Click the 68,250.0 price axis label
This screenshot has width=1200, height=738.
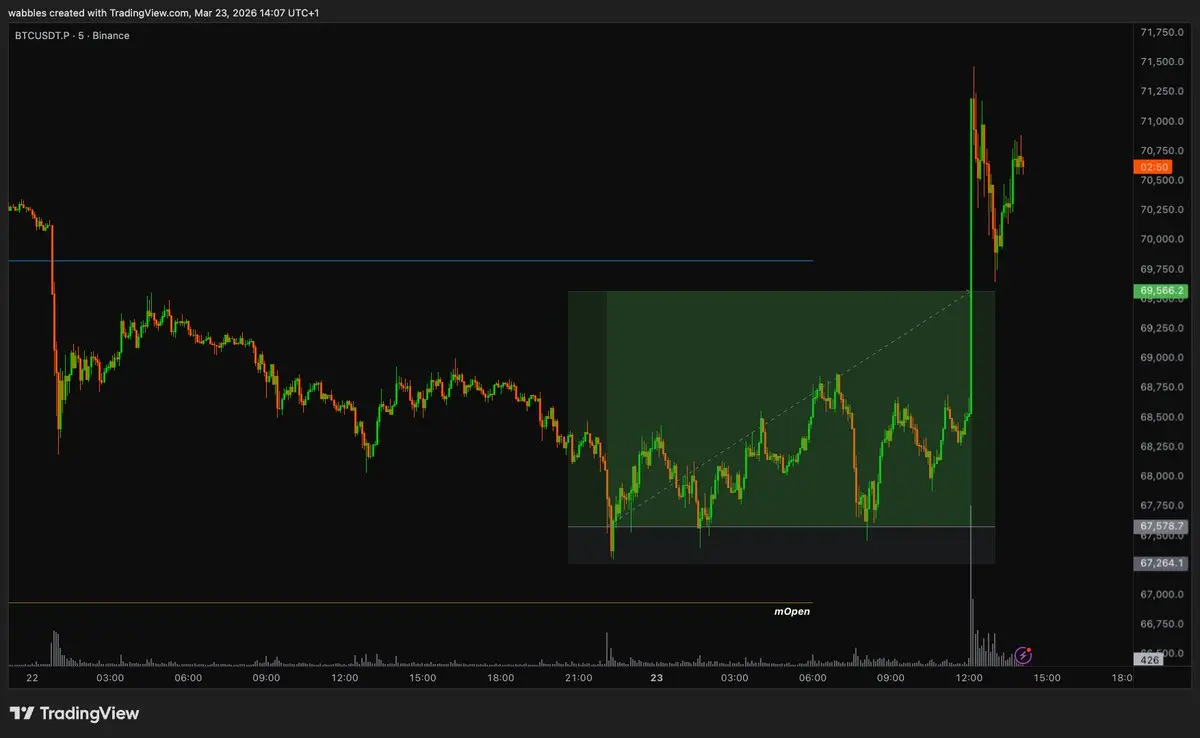pos(1162,447)
